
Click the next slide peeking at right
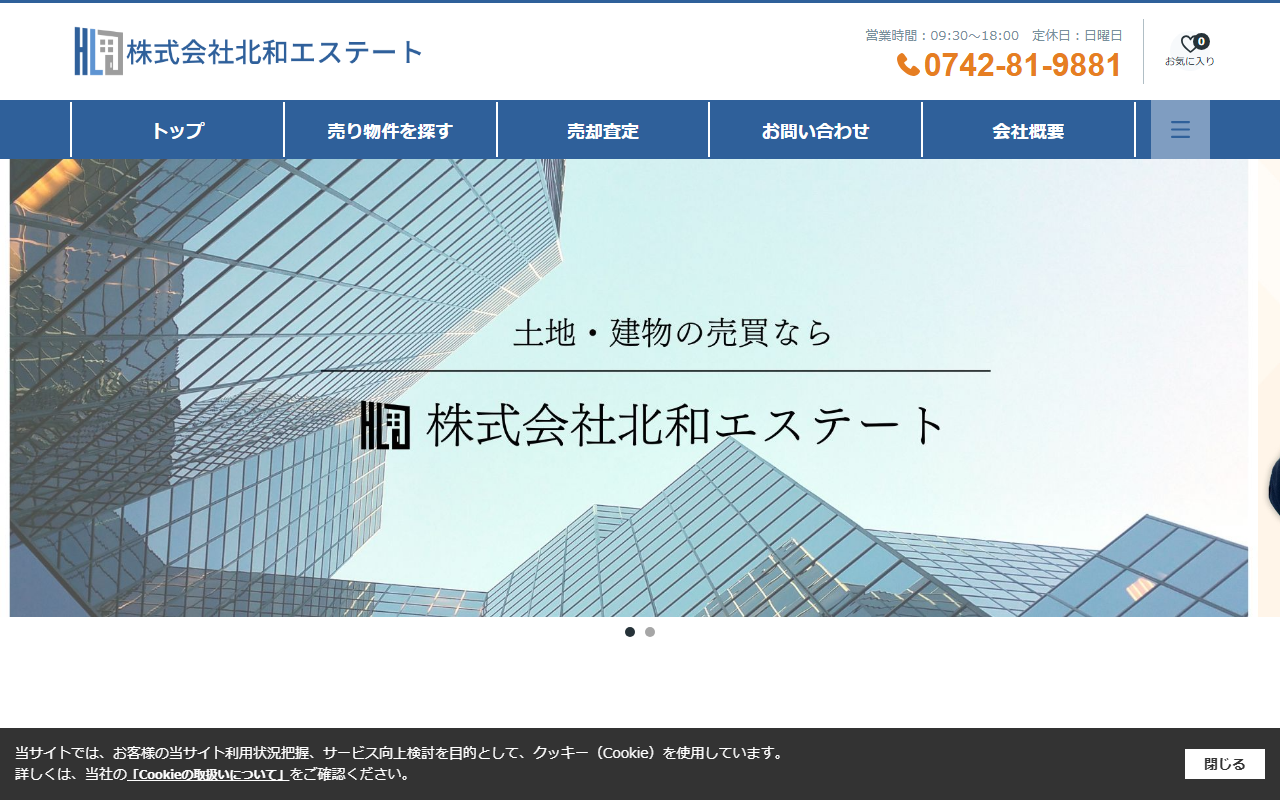click(x=1269, y=388)
